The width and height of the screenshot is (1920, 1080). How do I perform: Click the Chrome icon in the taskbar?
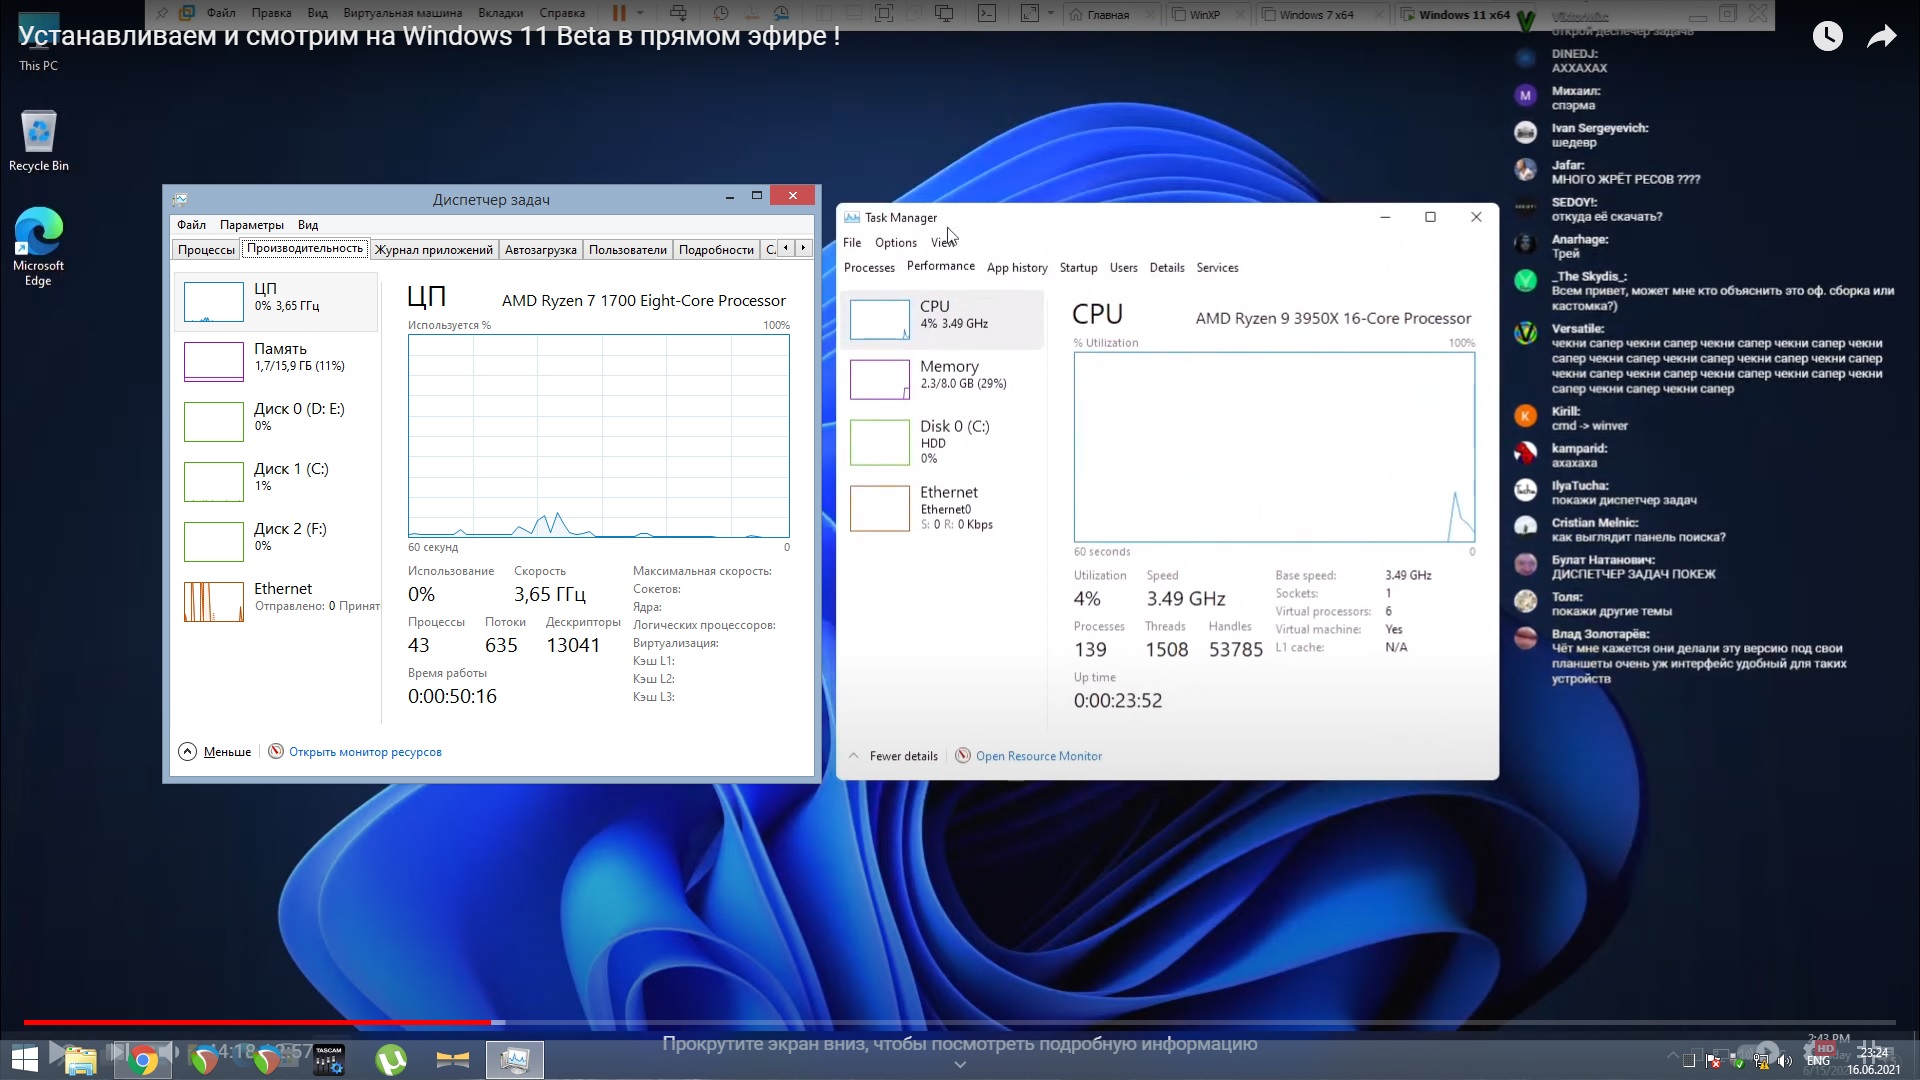(143, 1060)
